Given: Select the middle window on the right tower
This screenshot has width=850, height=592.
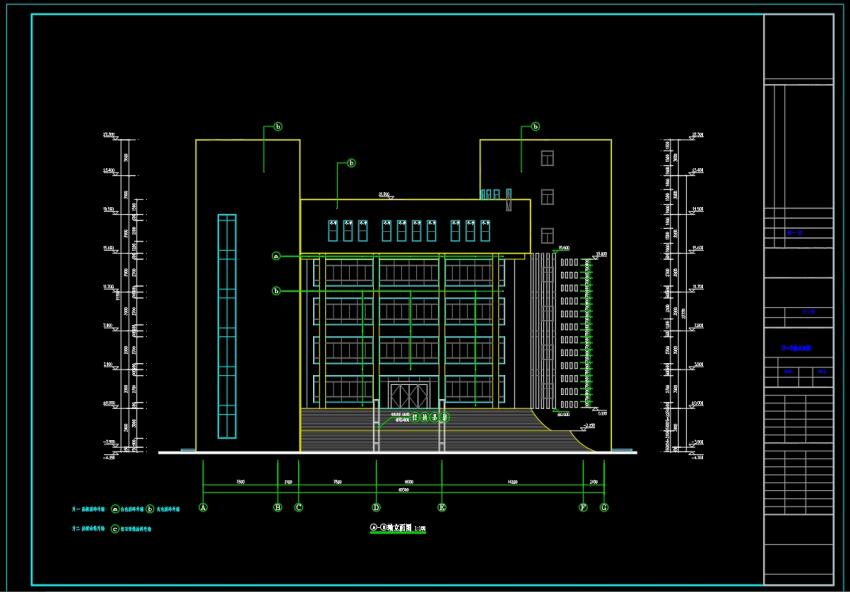Looking at the screenshot, I should (548, 197).
